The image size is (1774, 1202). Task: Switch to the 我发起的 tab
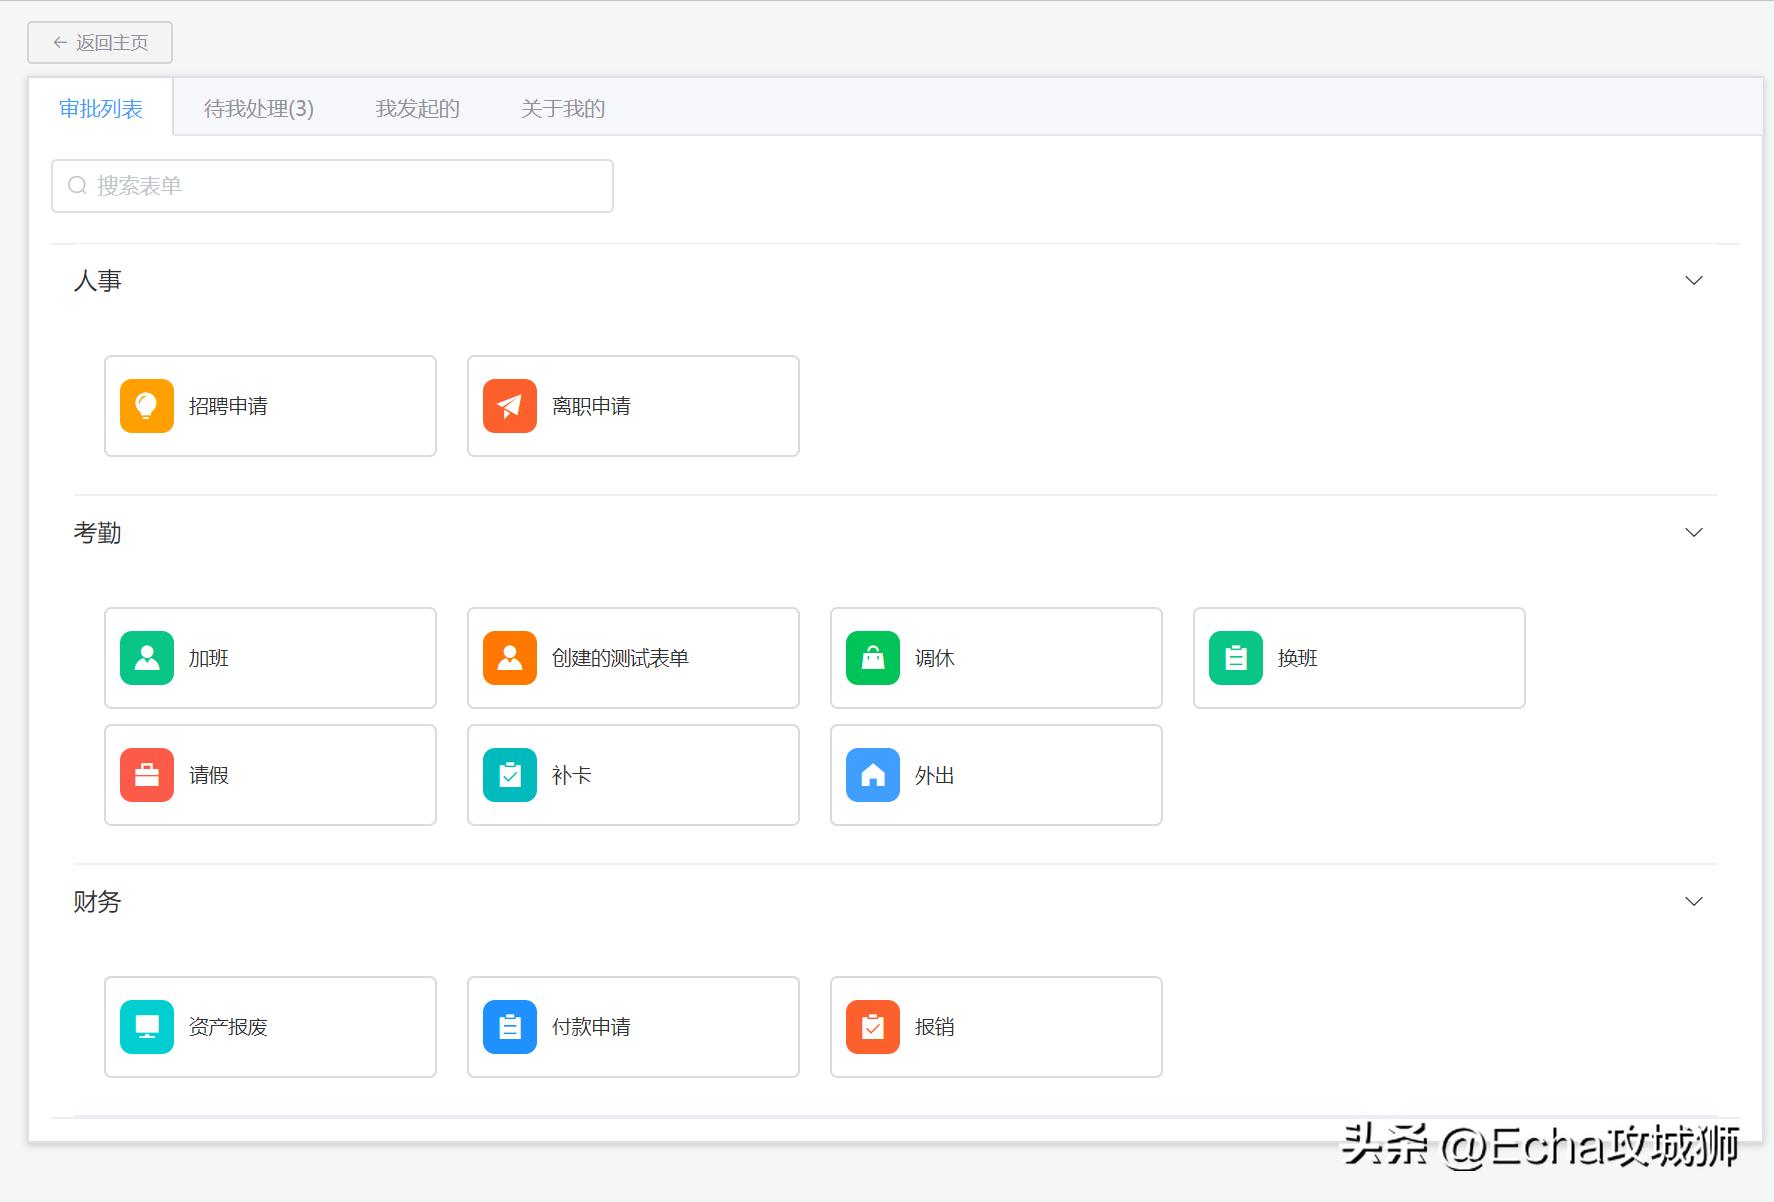pyautogui.click(x=416, y=108)
